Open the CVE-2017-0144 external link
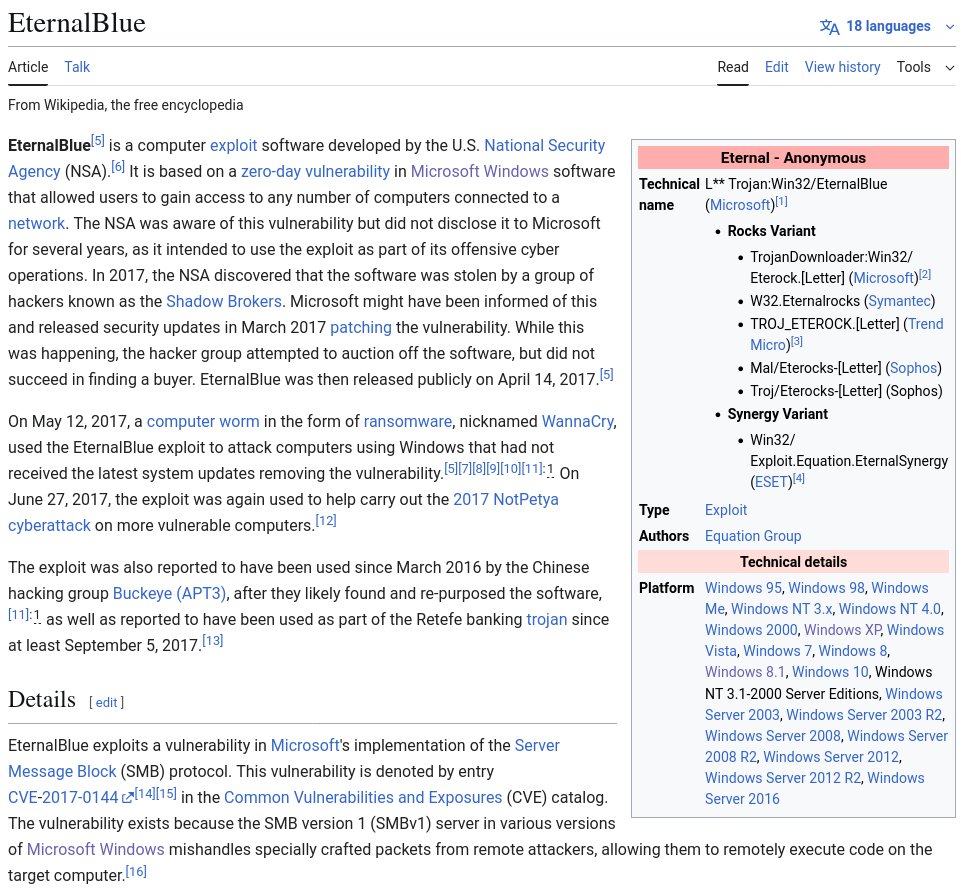The width and height of the screenshot is (961, 890). coord(63,797)
